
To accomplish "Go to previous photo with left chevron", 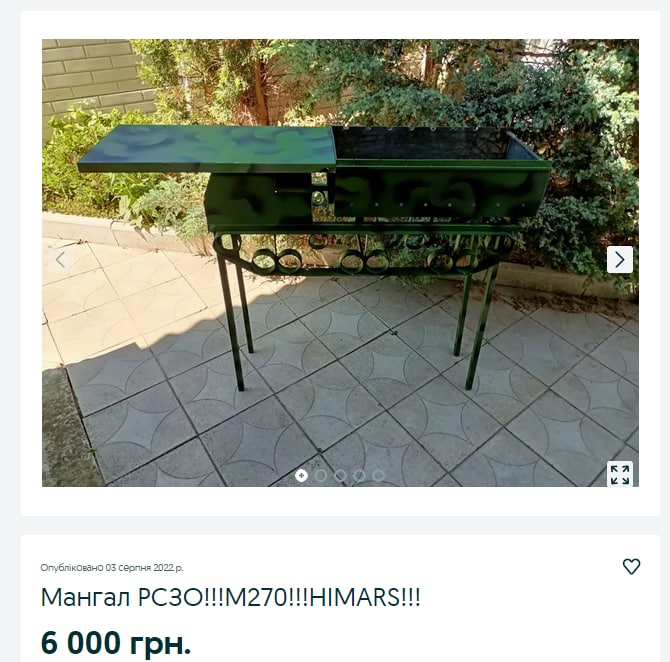I will (60, 259).
